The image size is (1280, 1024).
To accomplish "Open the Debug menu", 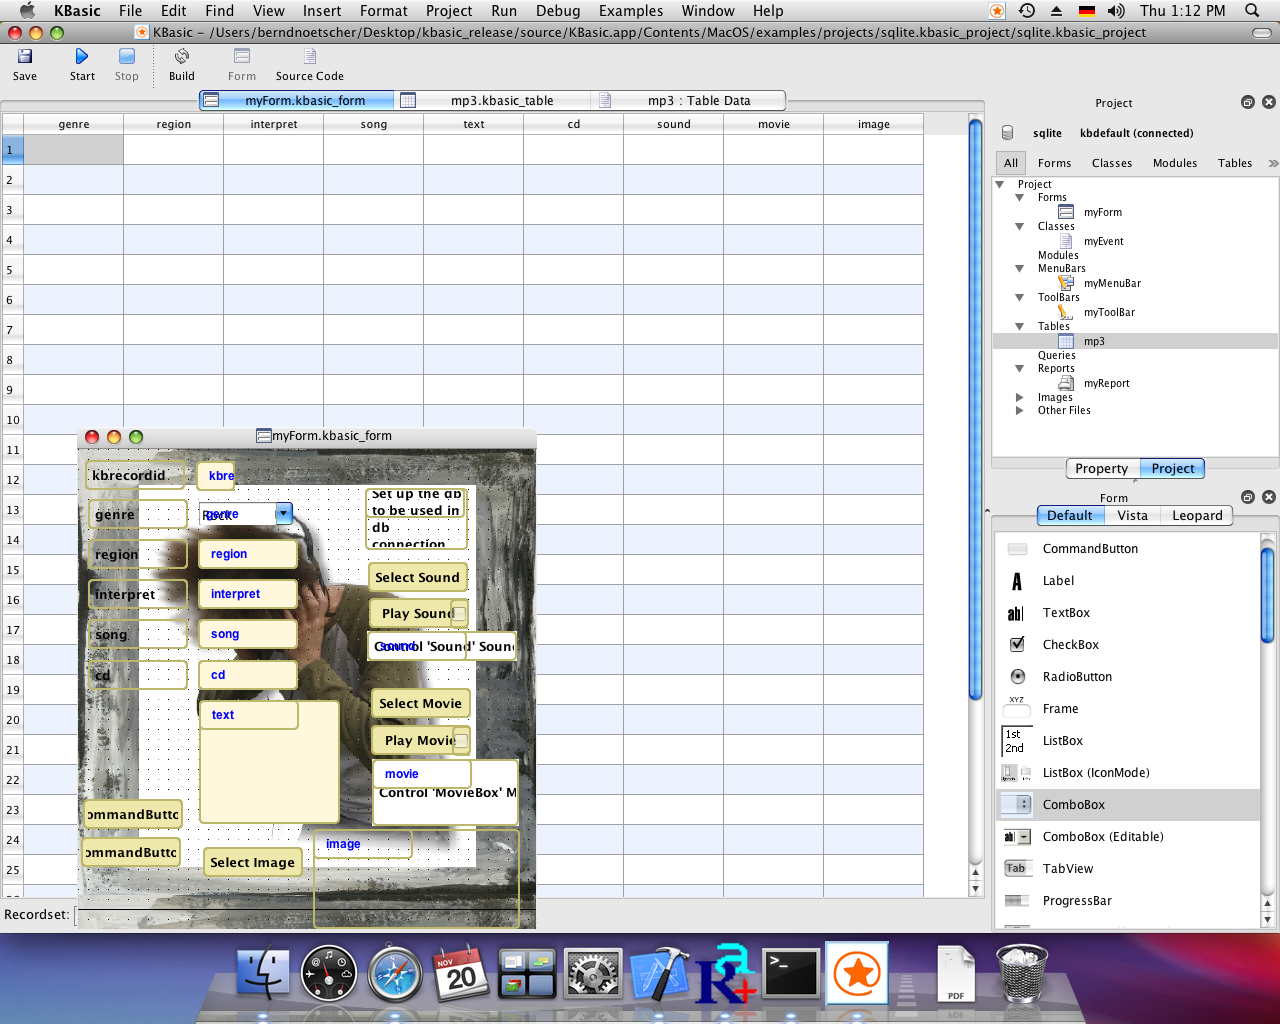I will click(557, 11).
